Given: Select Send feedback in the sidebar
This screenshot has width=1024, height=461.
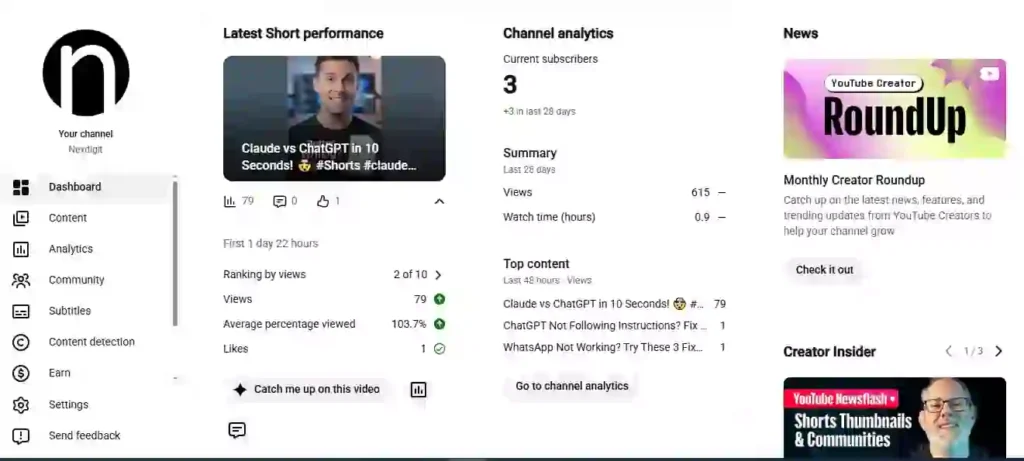Looking at the screenshot, I should coord(88,436).
